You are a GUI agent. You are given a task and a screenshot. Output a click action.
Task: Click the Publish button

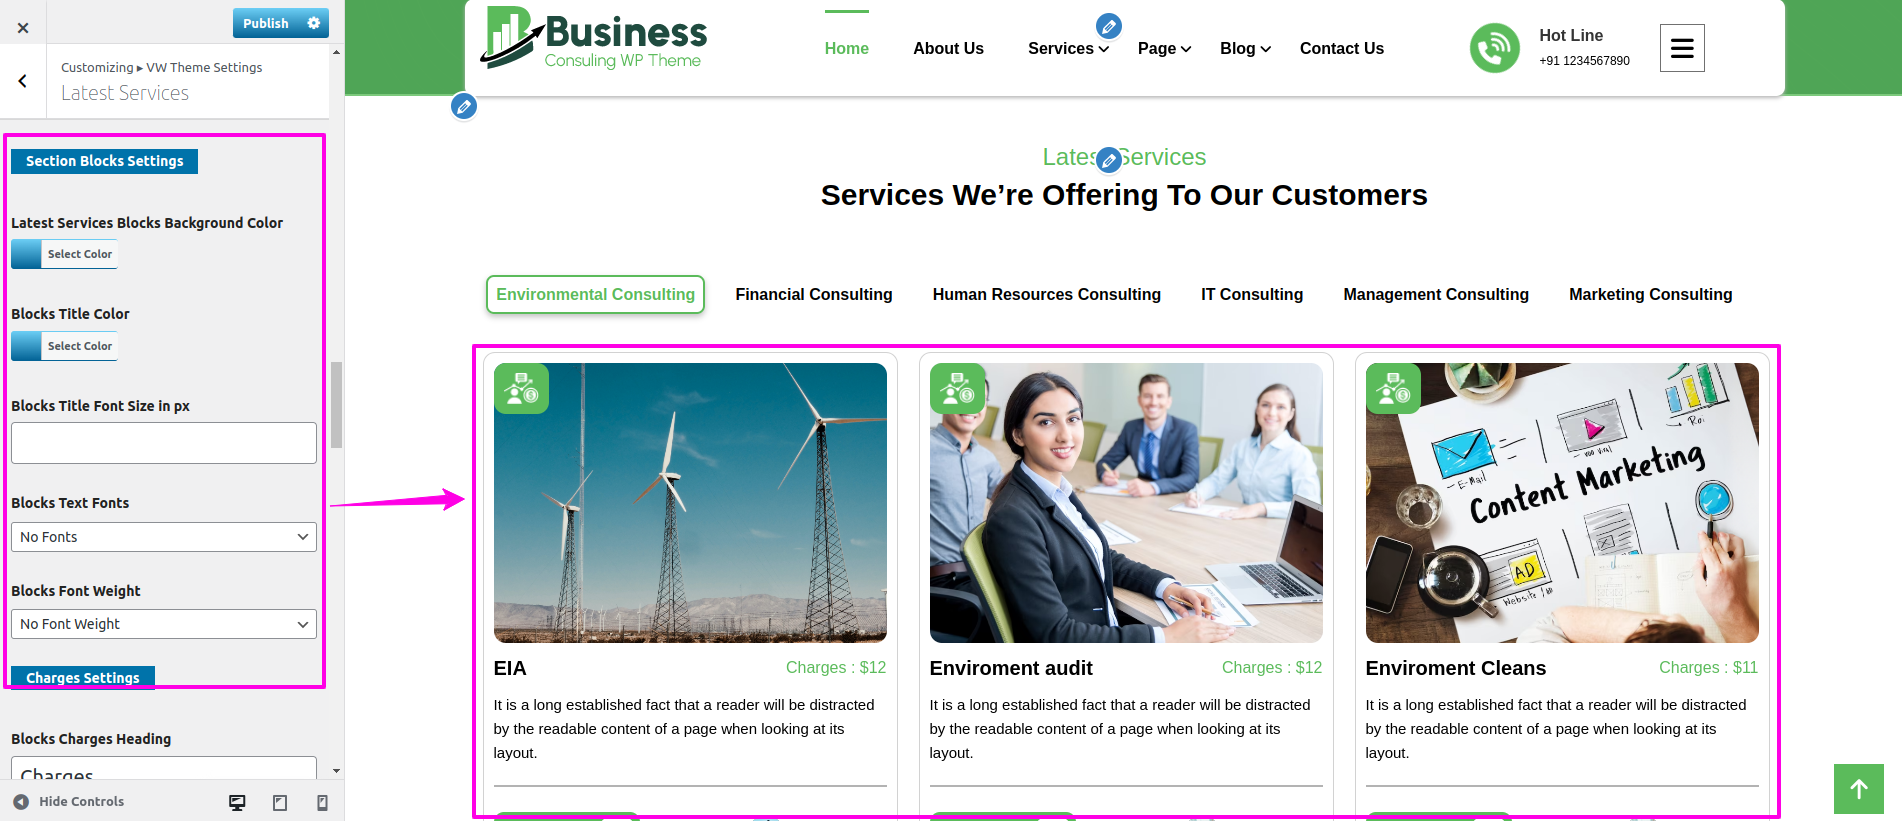[x=266, y=23]
